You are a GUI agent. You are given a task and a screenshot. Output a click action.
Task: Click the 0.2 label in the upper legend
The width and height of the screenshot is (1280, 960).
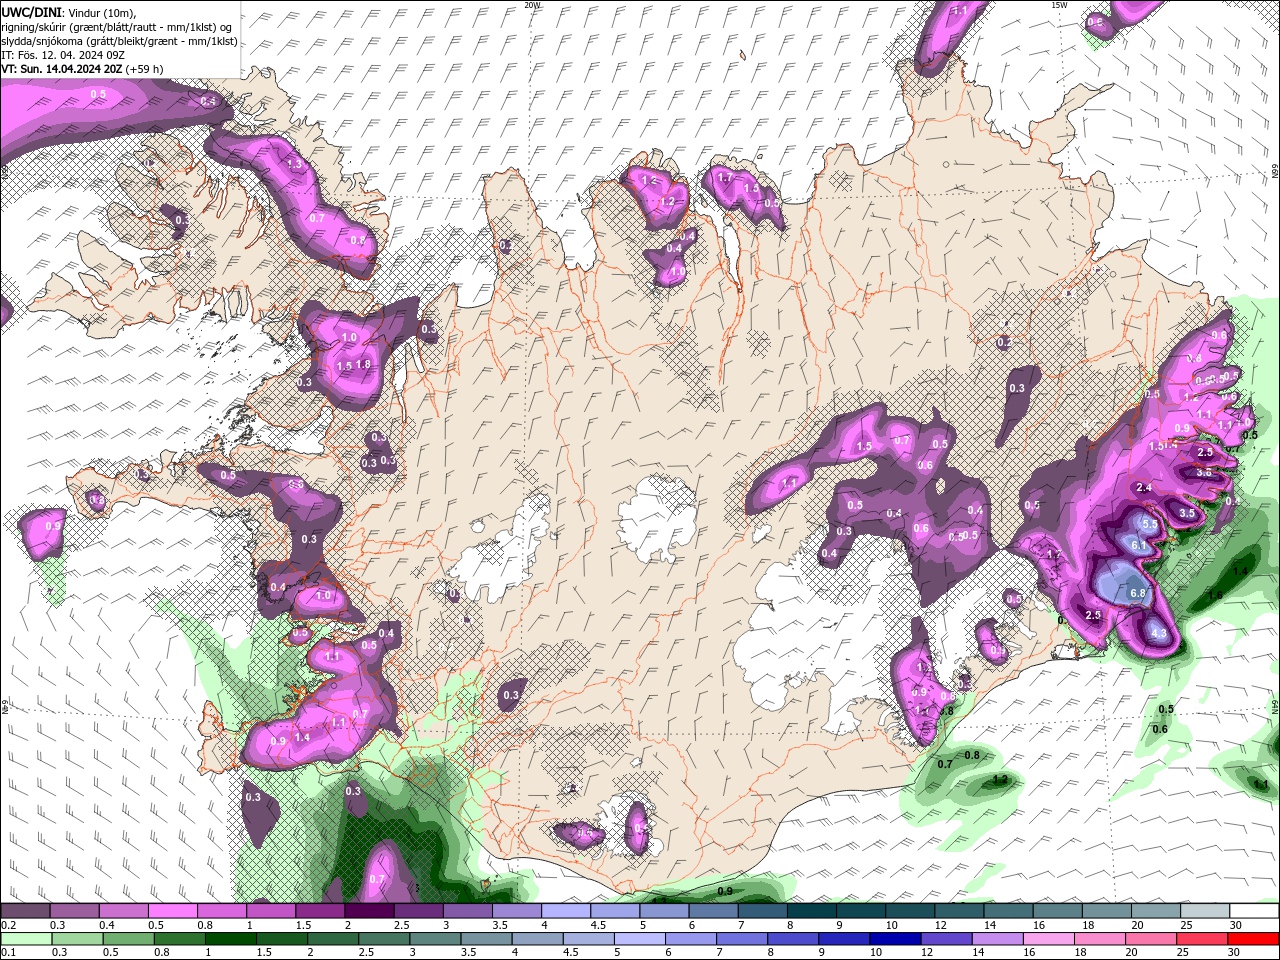tap(9, 925)
